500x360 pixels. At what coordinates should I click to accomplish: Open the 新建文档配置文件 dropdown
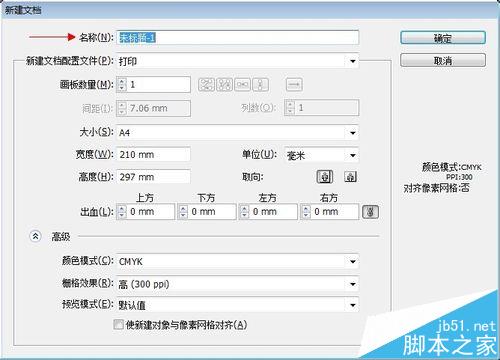(237, 61)
